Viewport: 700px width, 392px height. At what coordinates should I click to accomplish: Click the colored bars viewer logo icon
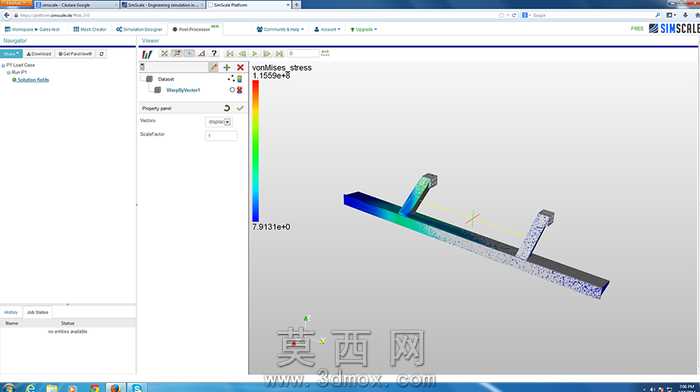147,54
